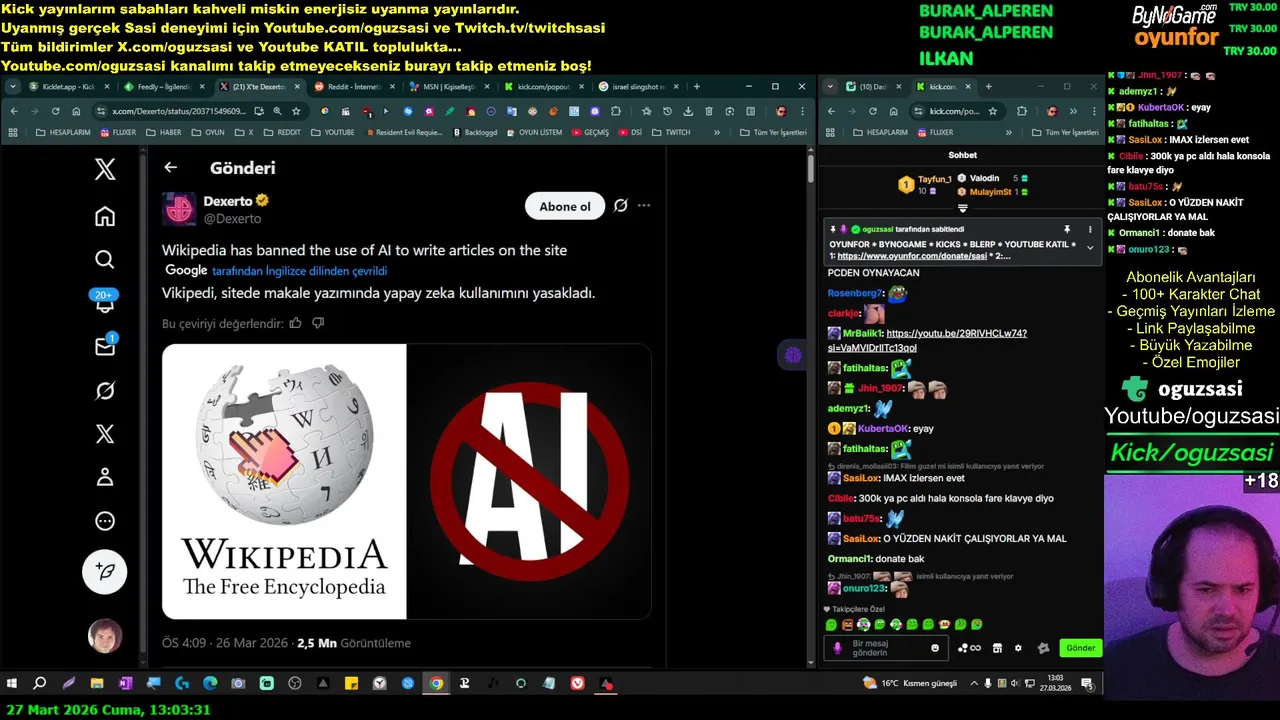Open X sidebar More circle icon
The height and width of the screenshot is (720, 1280).
pos(105,521)
